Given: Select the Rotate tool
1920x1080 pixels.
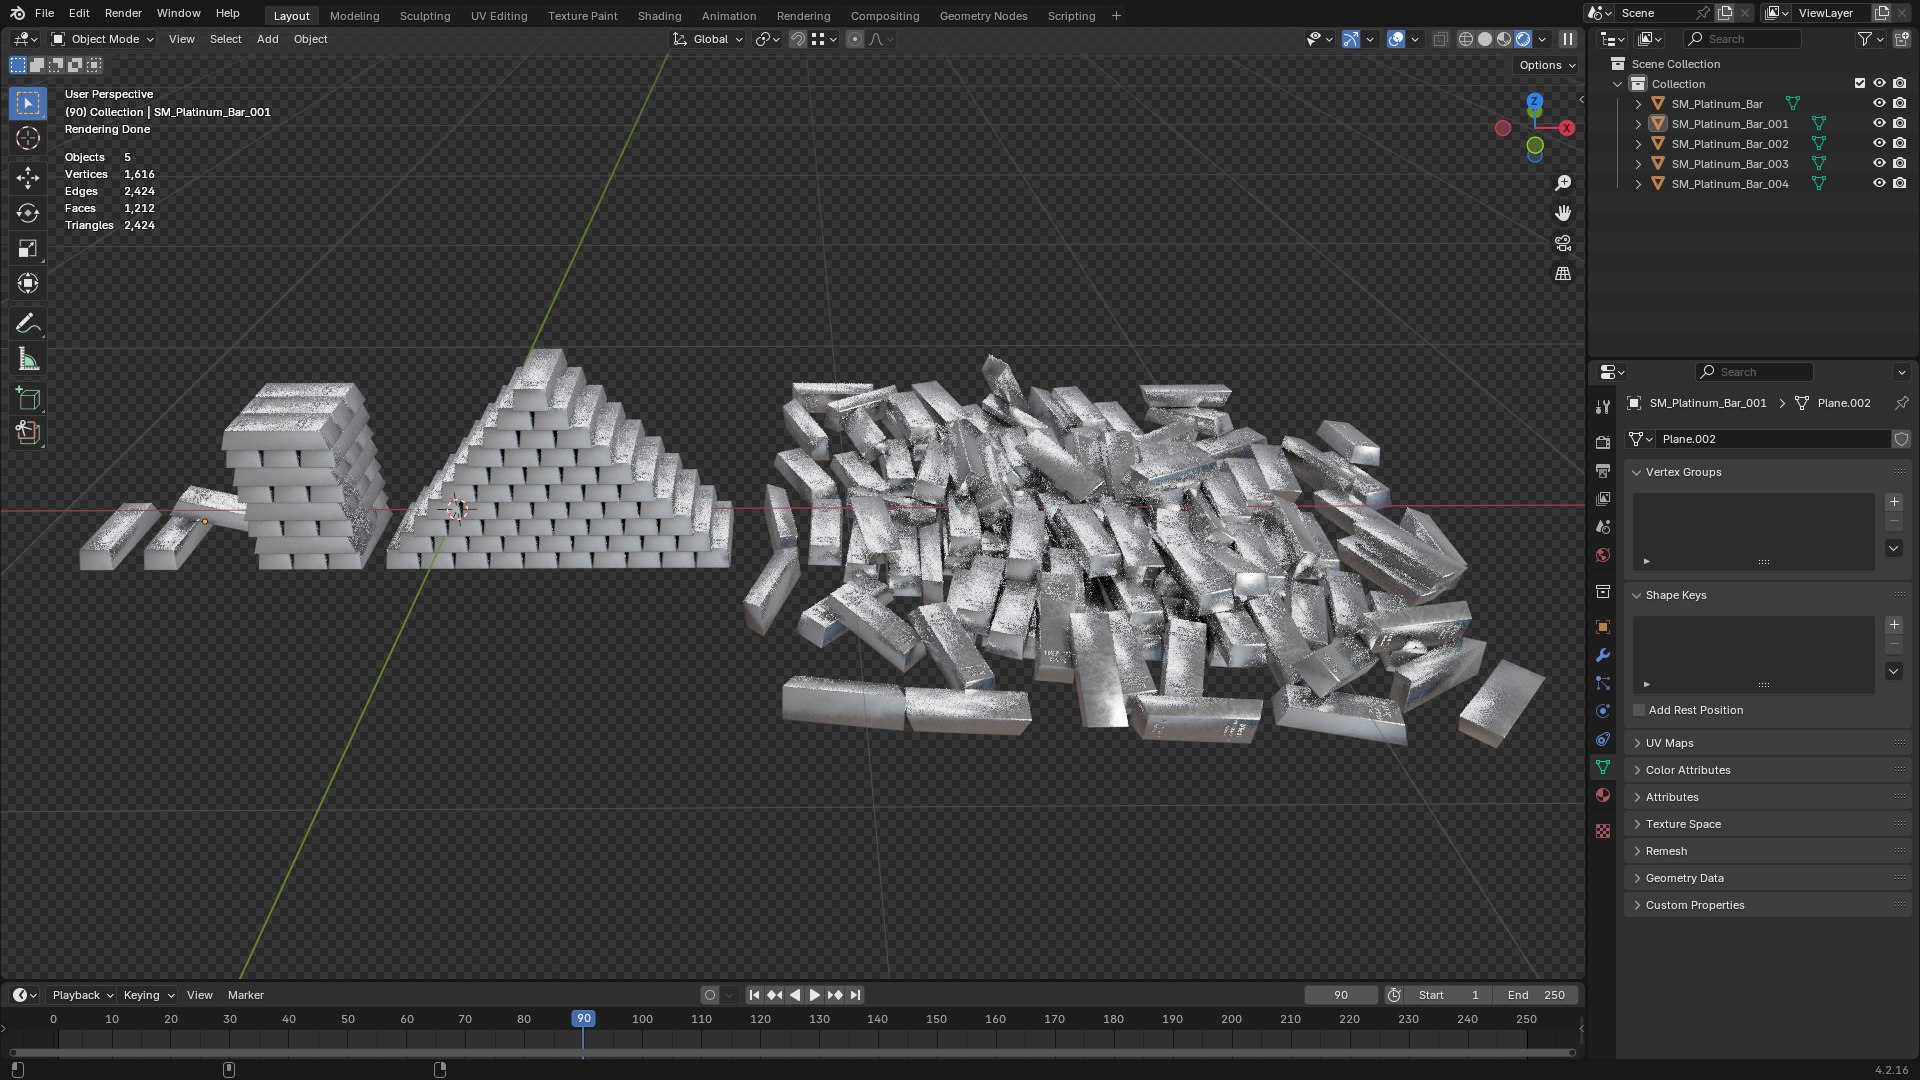Looking at the screenshot, I should [x=28, y=213].
